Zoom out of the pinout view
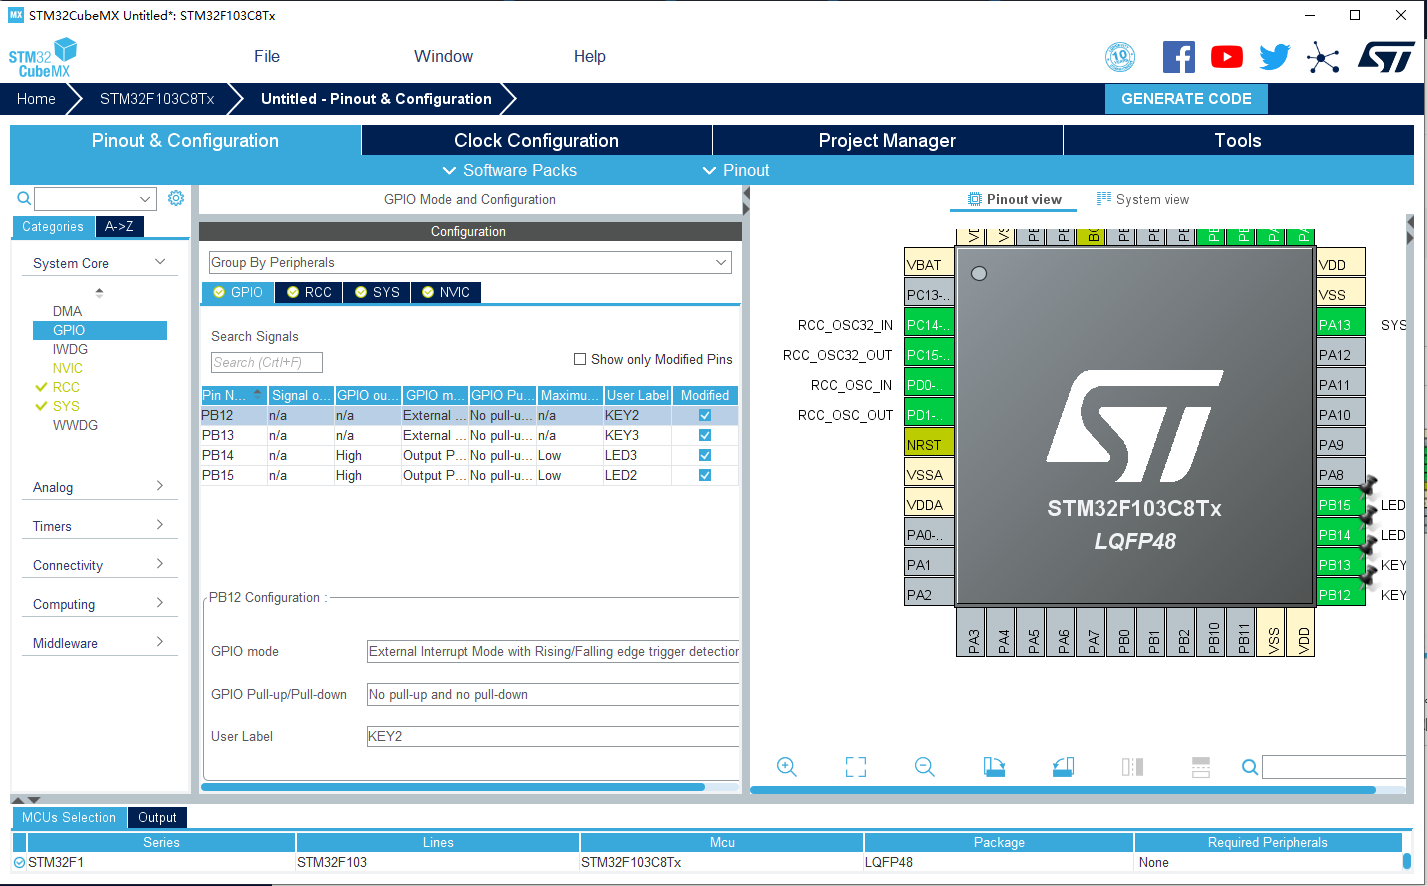Screen dimensions: 1427x886 coord(925,767)
